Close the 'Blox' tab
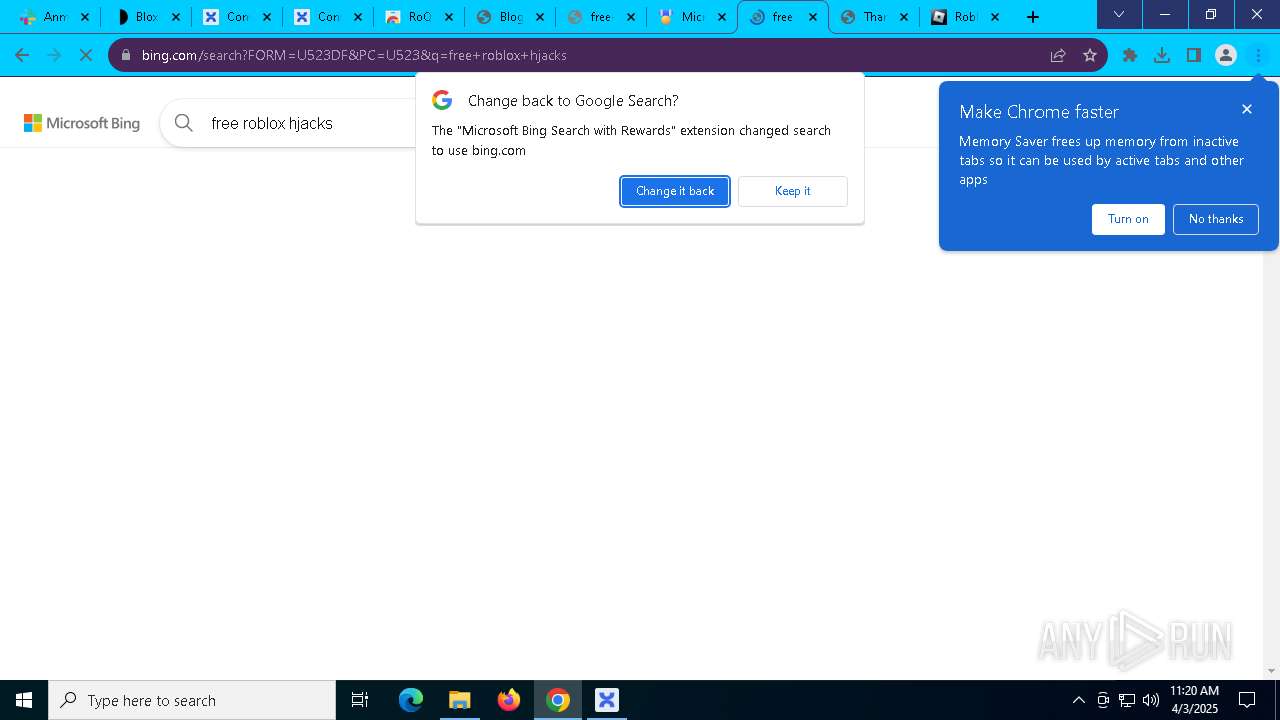The image size is (1280, 720). (175, 16)
